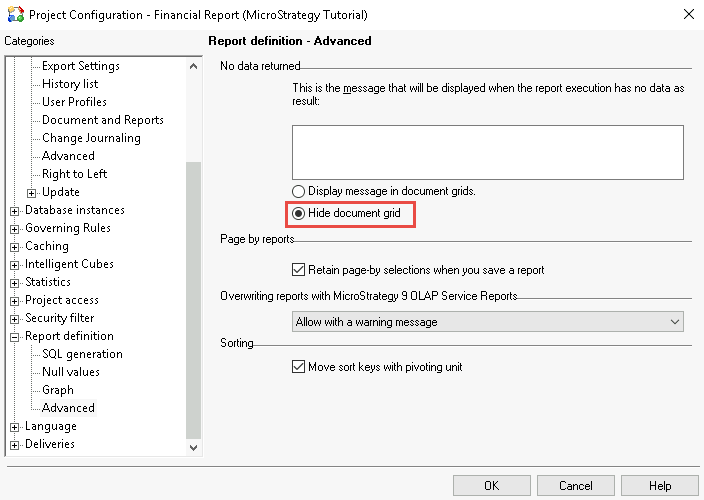
Task: Expand the Caching node
Action: point(14,247)
